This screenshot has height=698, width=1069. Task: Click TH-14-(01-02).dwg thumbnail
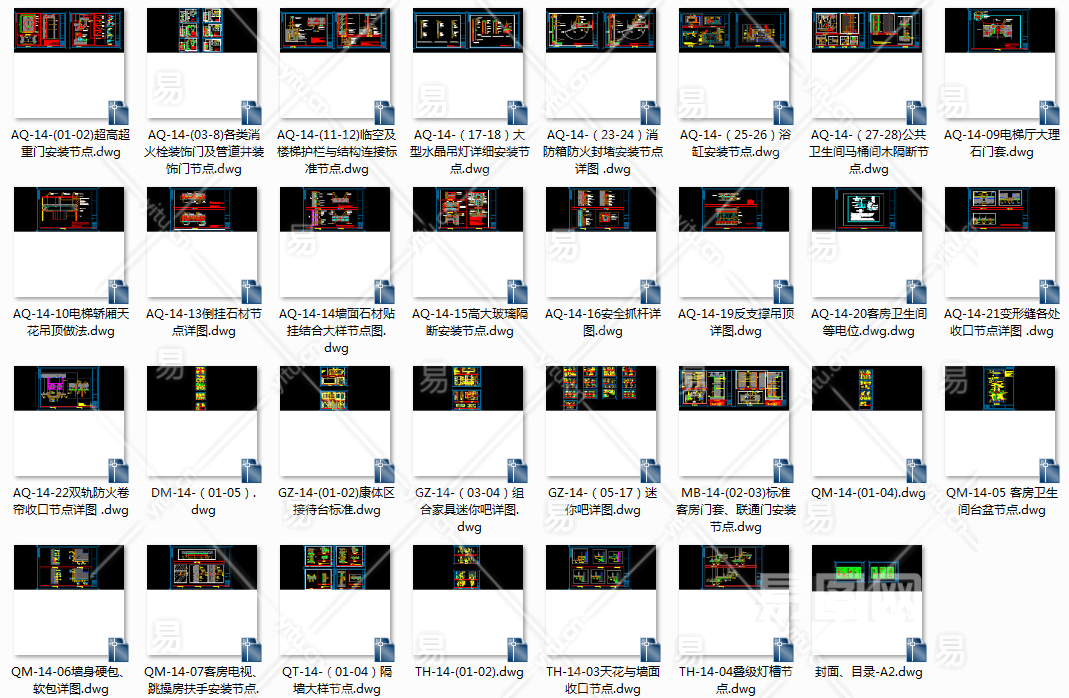tap(468, 601)
